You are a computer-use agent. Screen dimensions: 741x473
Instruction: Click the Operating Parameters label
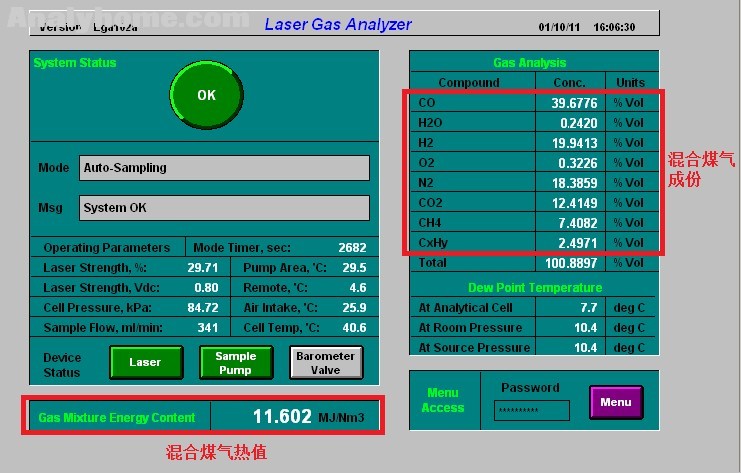(x=106, y=248)
